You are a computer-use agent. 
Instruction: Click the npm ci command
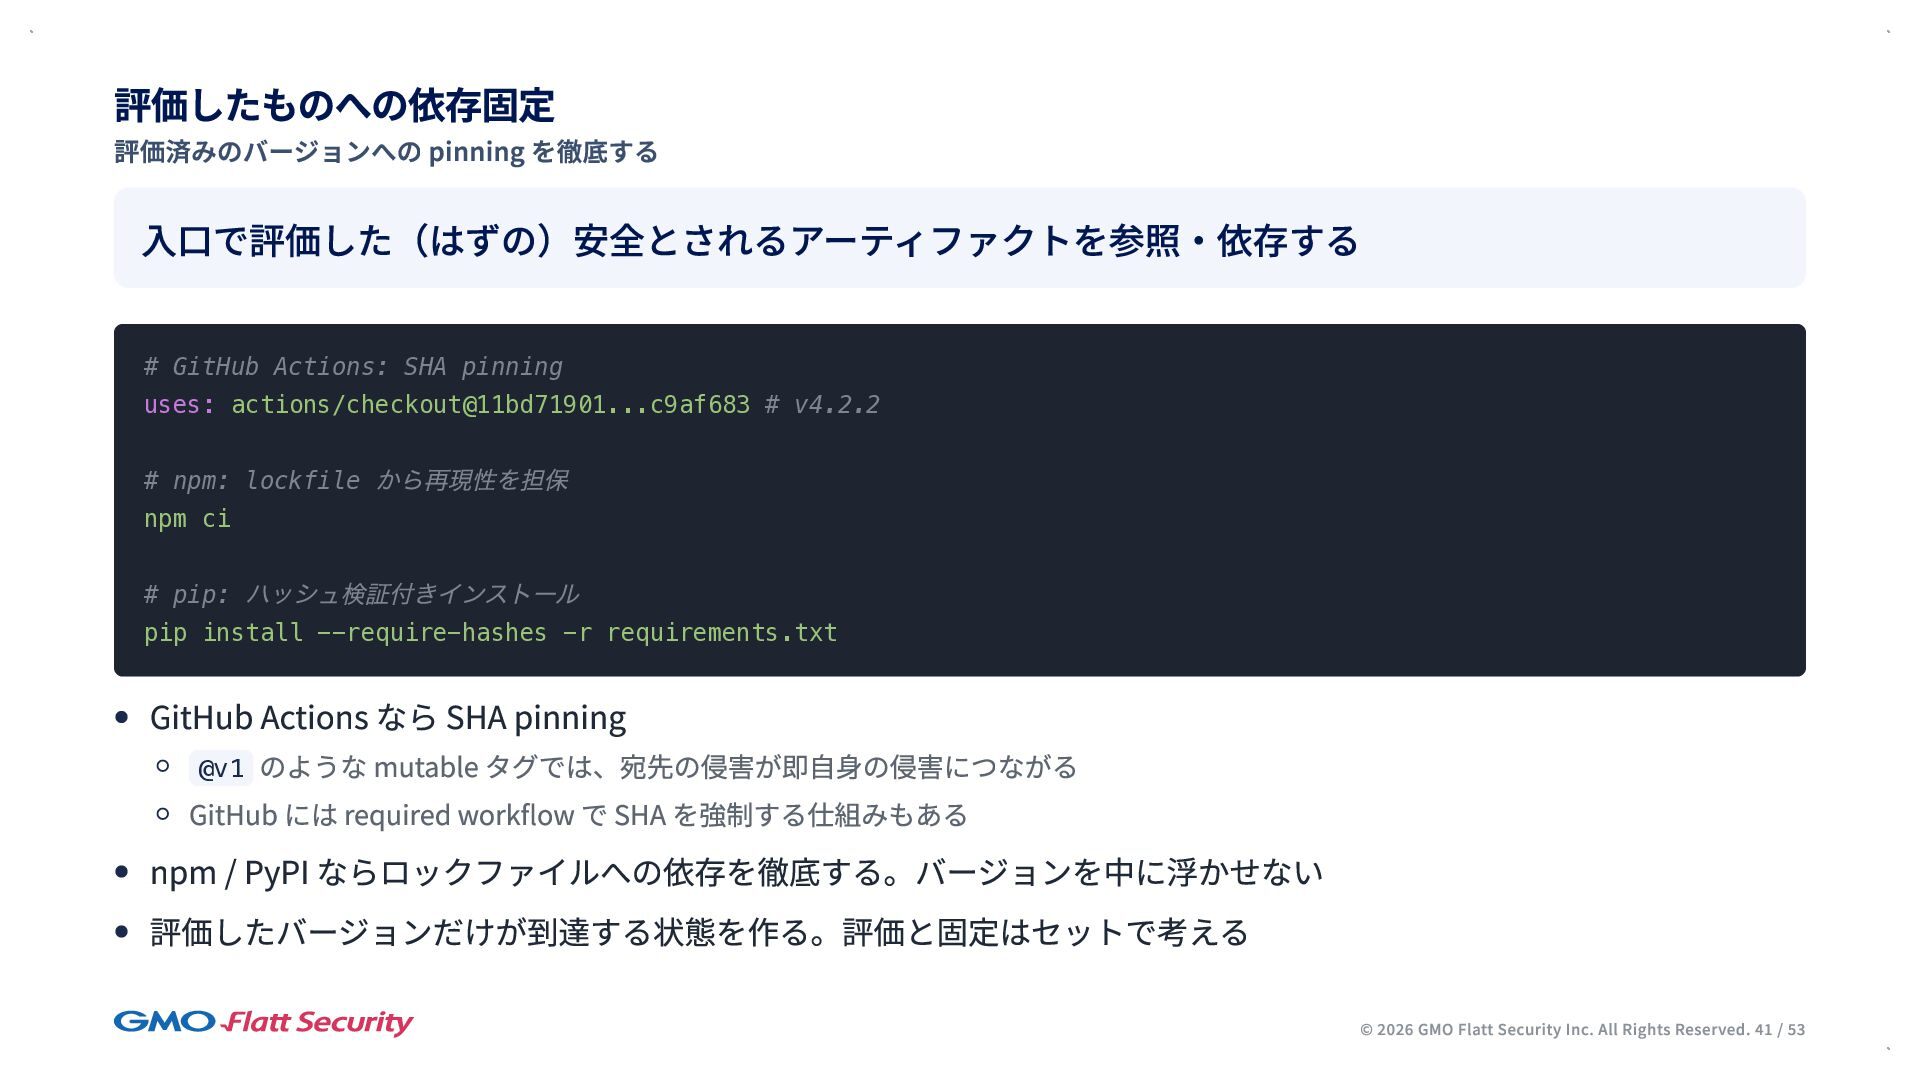pyautogui.click(x=187, y=519)
